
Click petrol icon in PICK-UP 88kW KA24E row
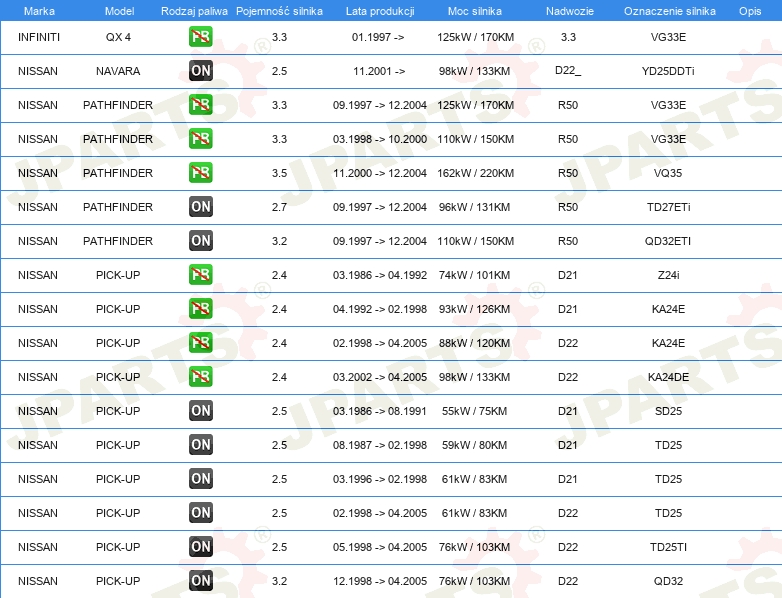[200, 343]
